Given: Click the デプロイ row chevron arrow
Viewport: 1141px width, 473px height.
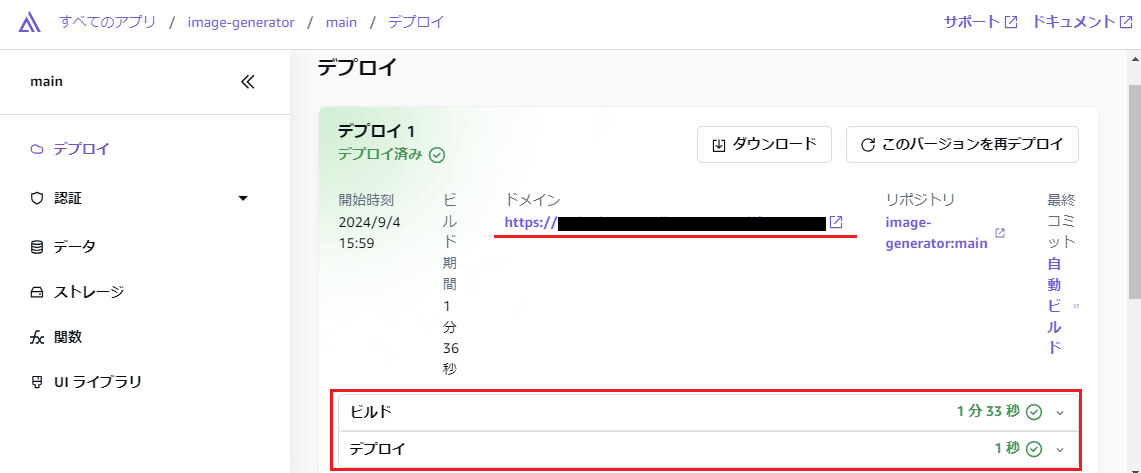Looking at the screenshot, I should [x=1060, y=450].
